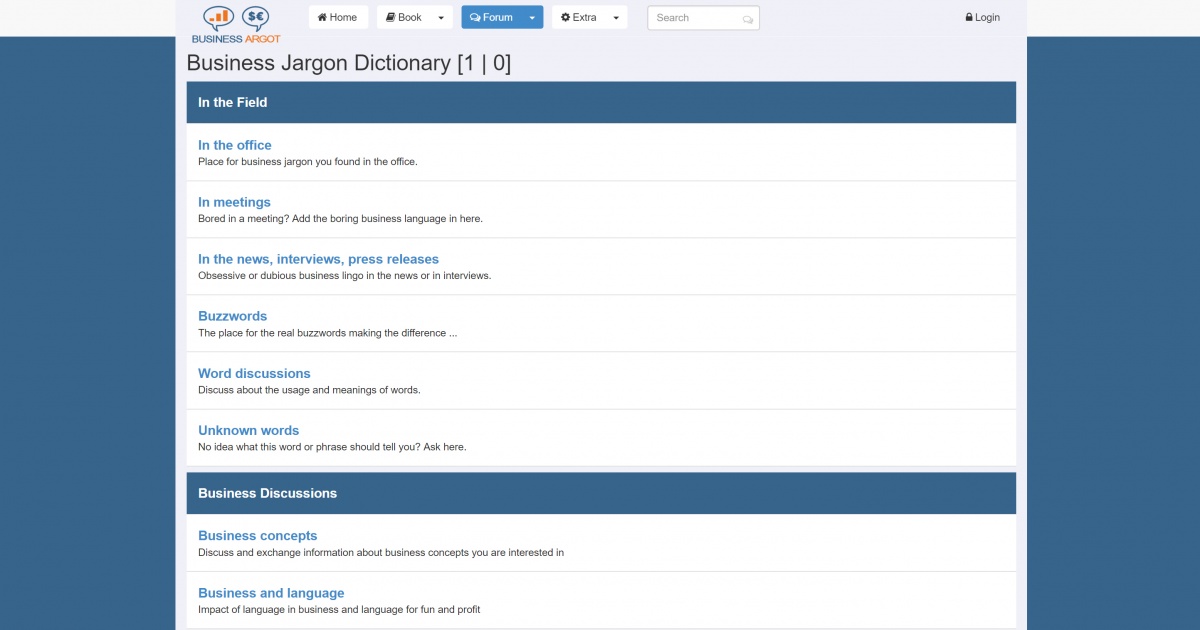Viewport: 1200px width, 630px height.
Task: Click the 'In the Field' category header
Action: pos(232,102)
